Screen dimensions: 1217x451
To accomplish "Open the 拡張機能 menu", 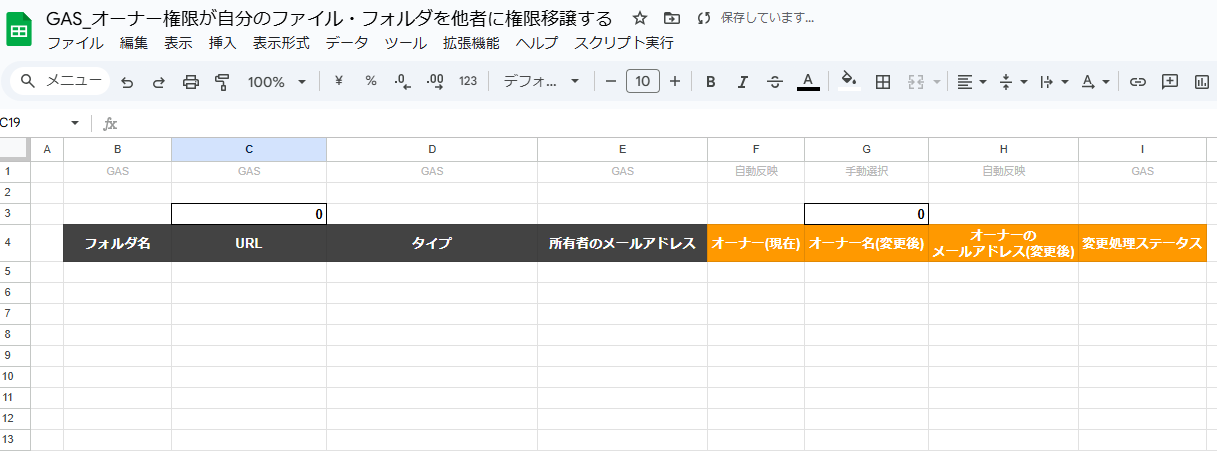I will coord(471,43).
